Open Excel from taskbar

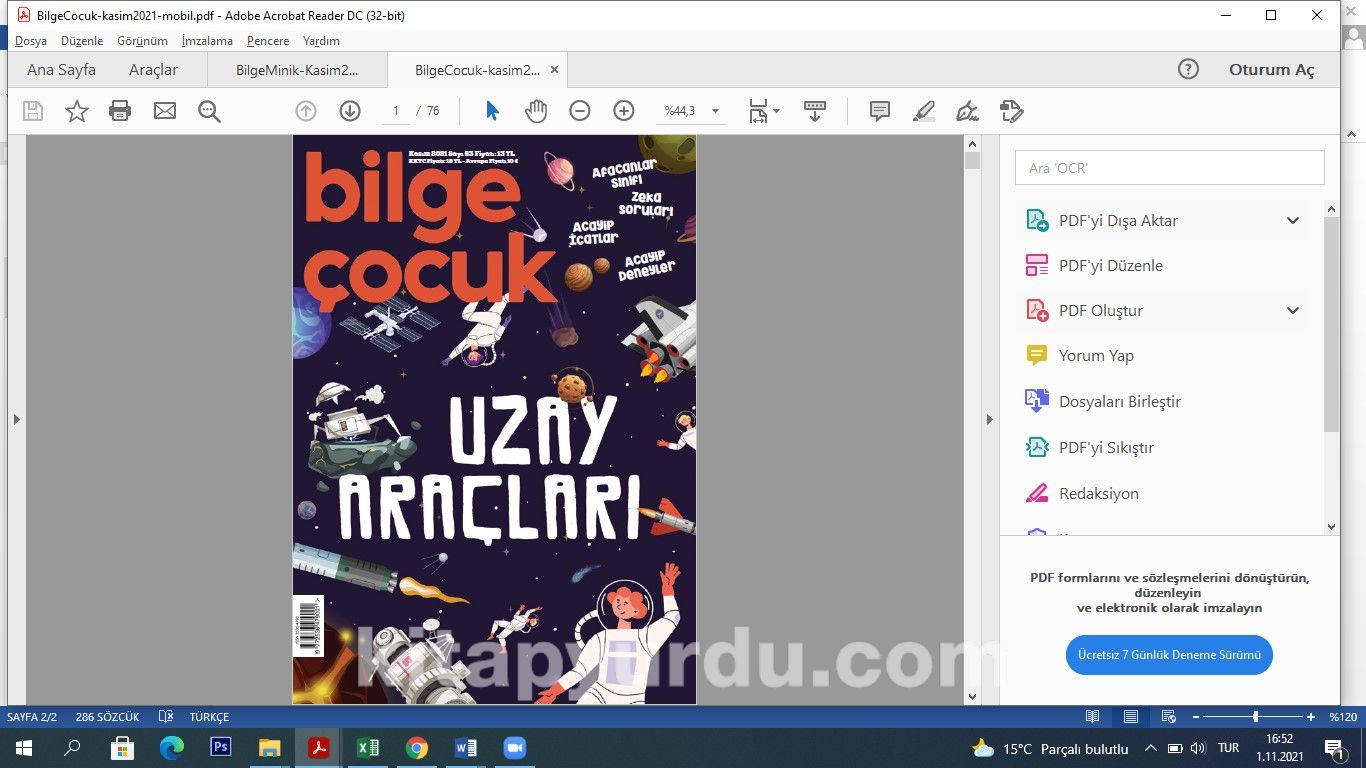coord(368,747)
